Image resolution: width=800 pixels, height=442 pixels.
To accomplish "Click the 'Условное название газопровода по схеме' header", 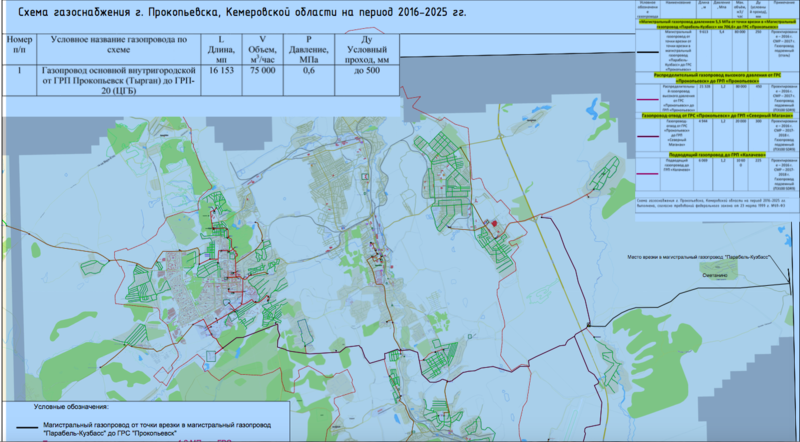I will (119, 48).
